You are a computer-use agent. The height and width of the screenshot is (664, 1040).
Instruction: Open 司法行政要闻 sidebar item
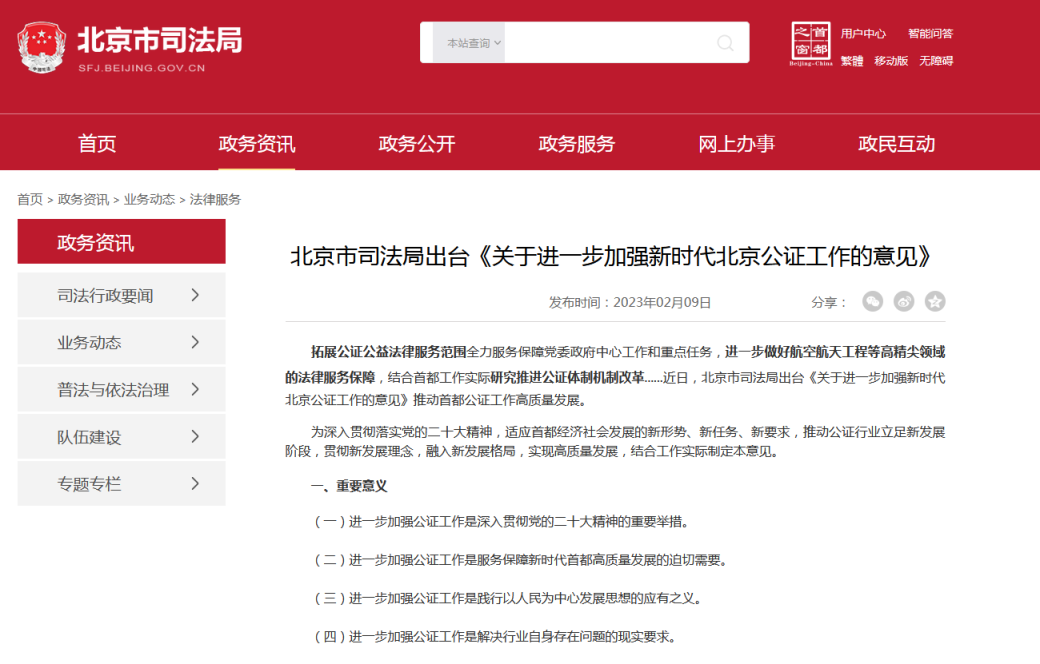tap(121, 295)
